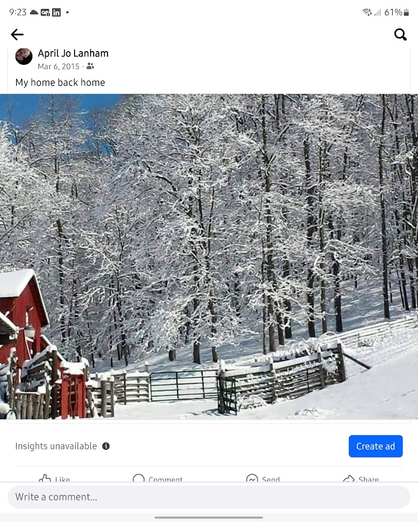Click the Mar 6, 2015 post date

pyautogui.click(x=58, y=67)
